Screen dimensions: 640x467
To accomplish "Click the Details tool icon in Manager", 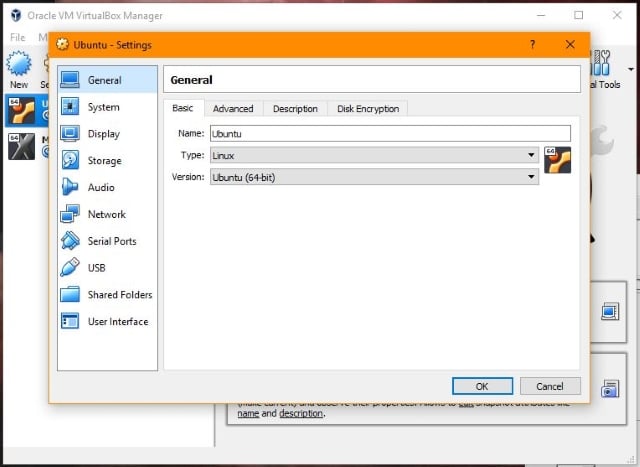I will (x=610, y=311).
